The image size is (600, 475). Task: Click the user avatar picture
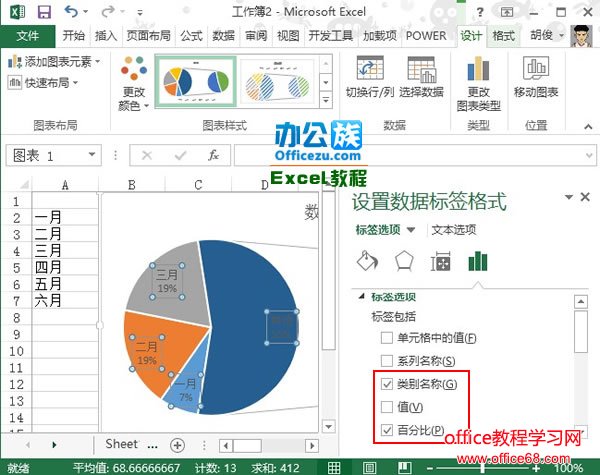[581, 36]
